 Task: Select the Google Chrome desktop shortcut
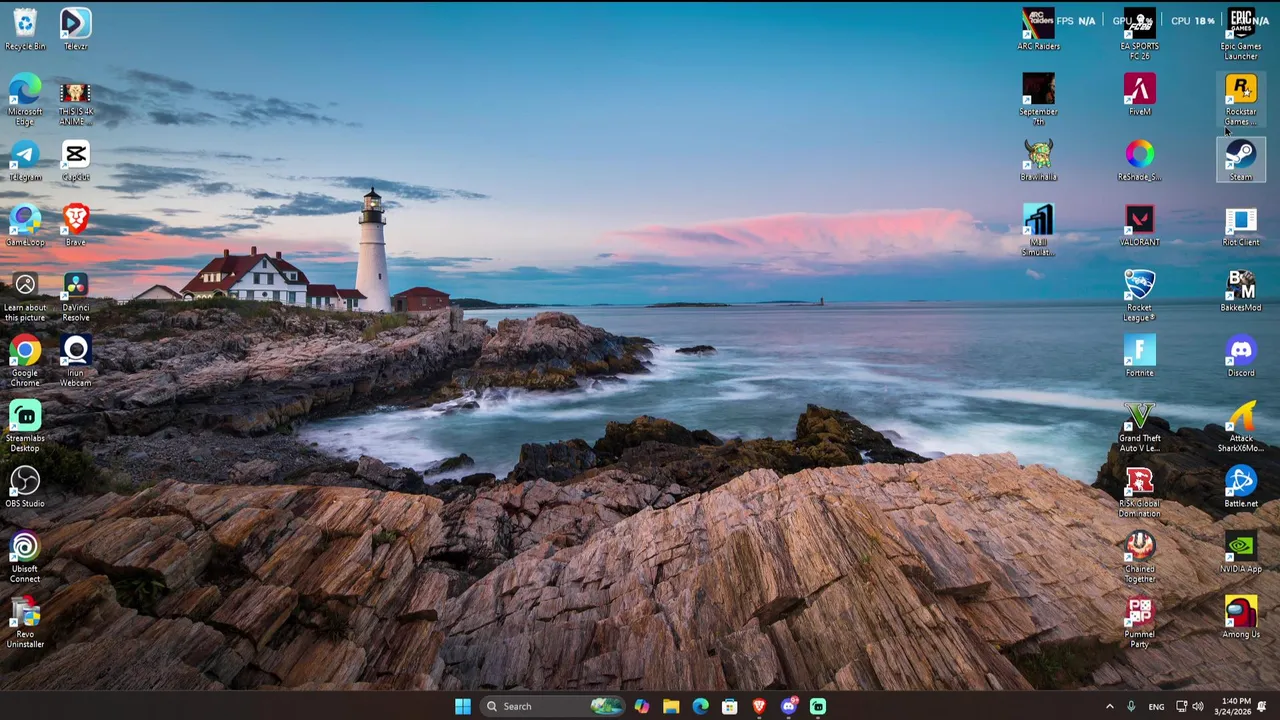(x=25, y=362)
